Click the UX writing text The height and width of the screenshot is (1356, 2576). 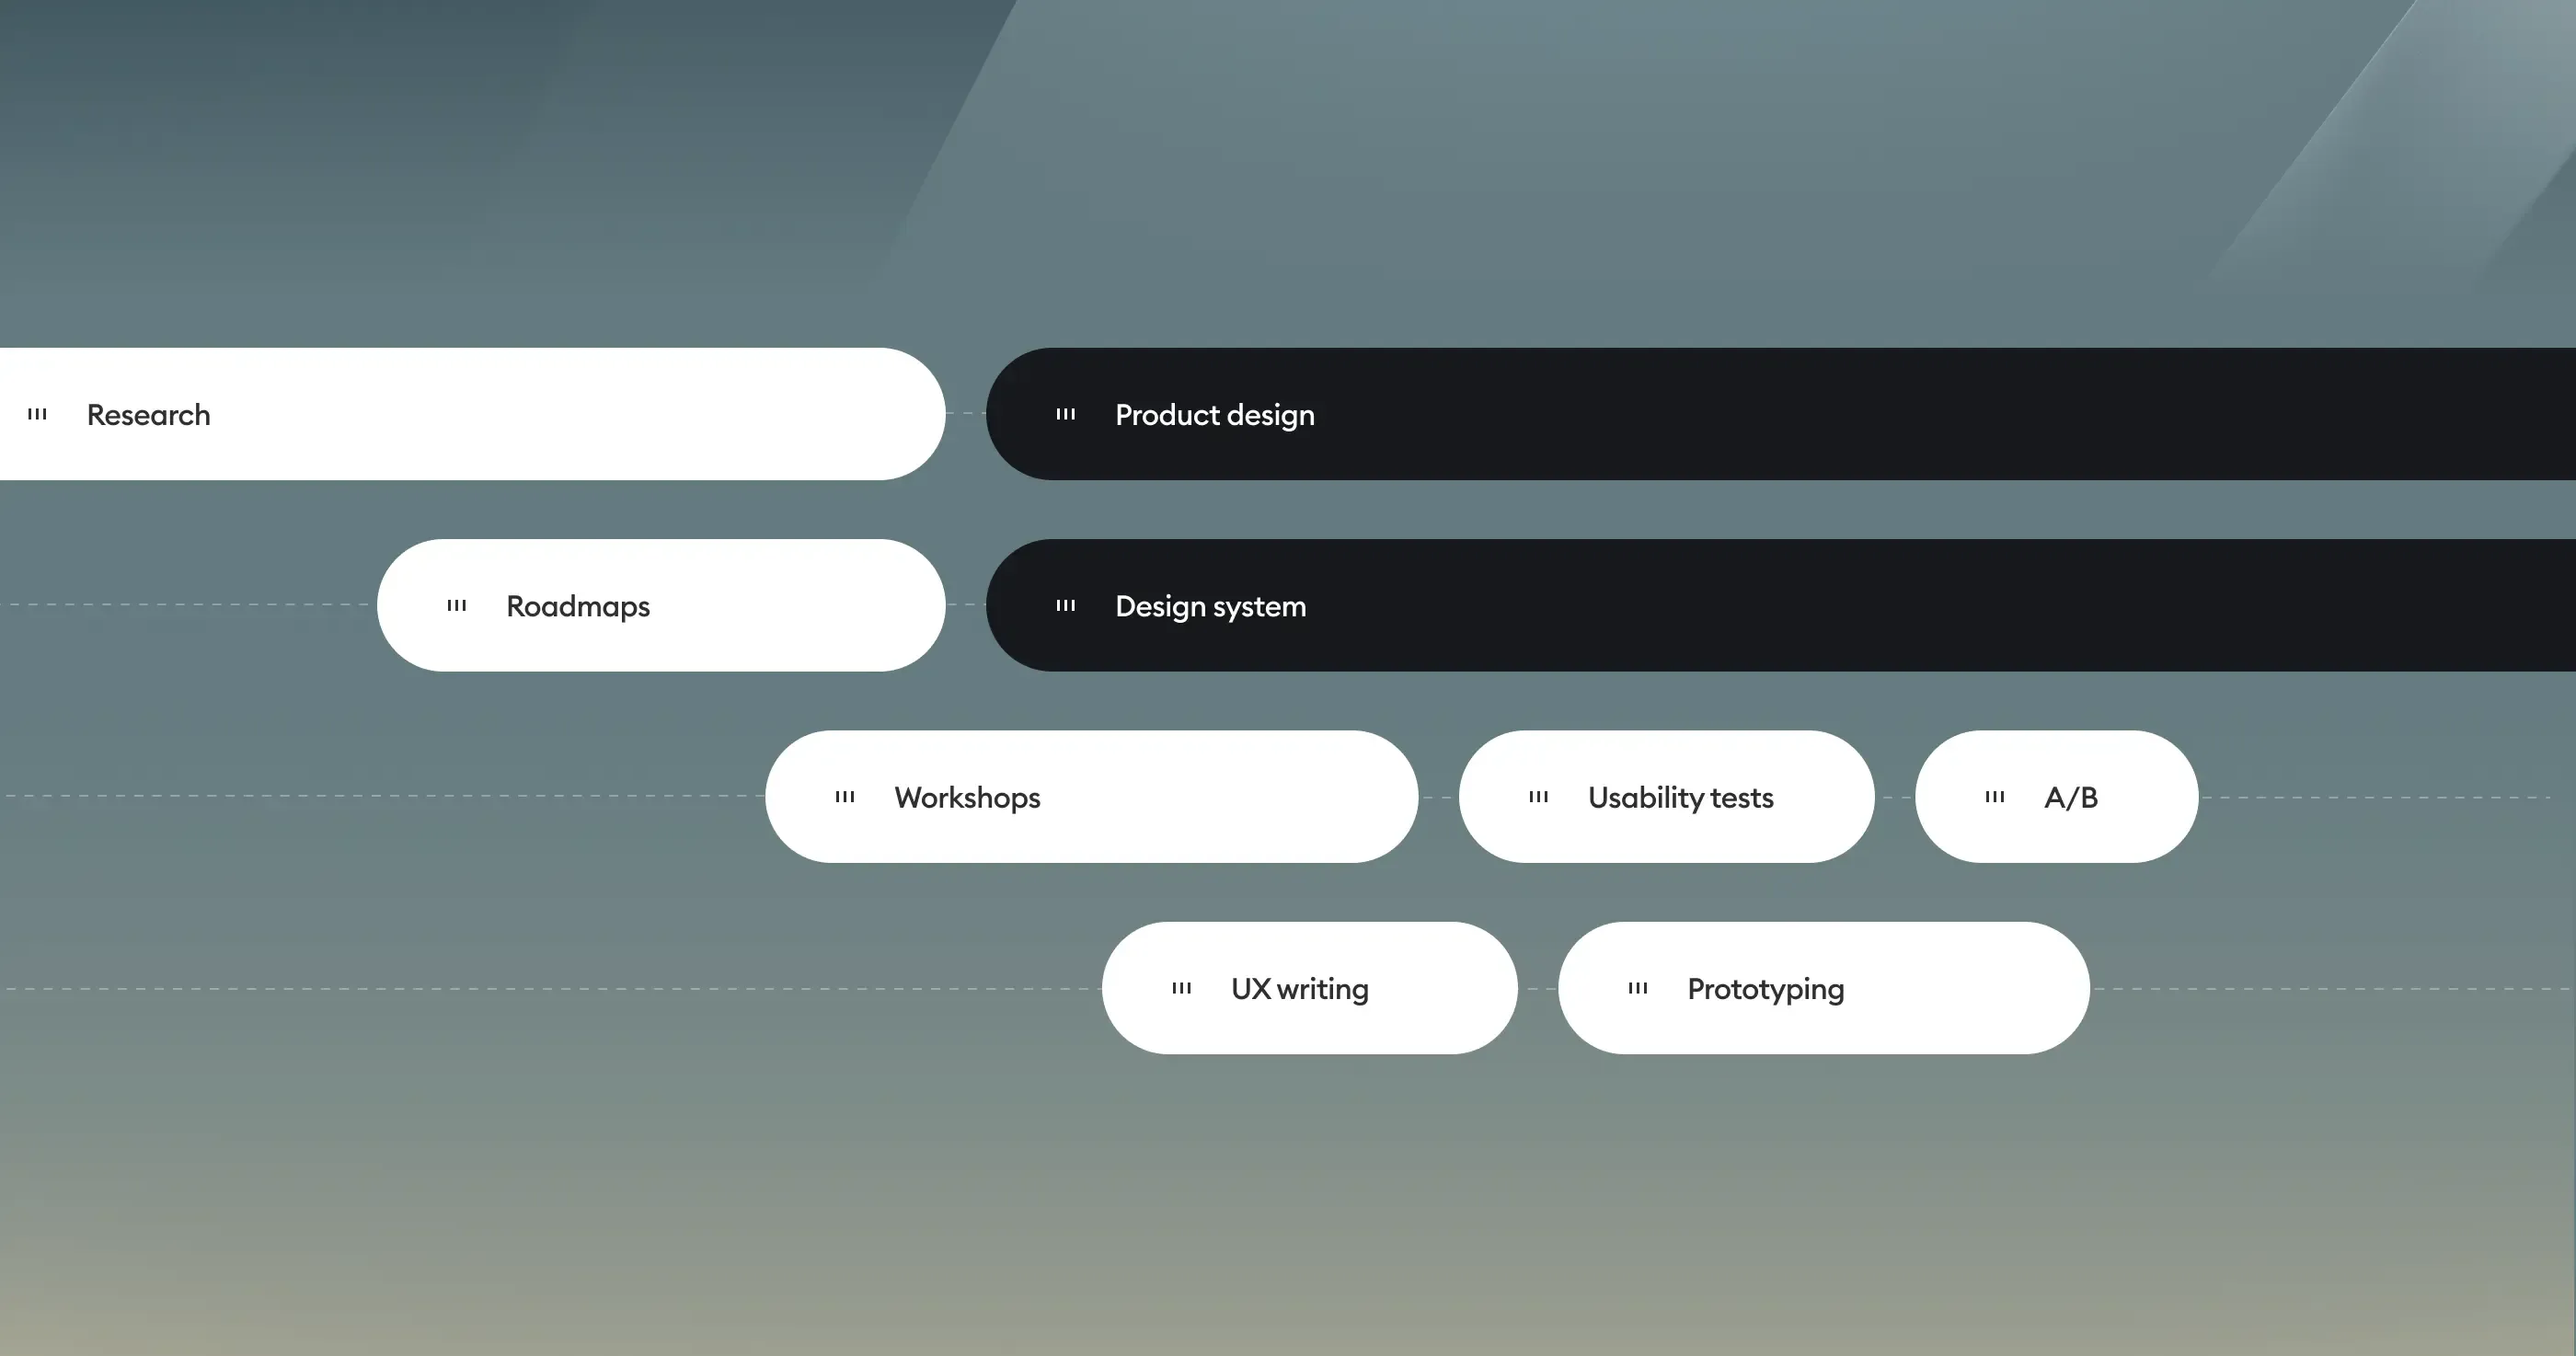coord(1299,989)
